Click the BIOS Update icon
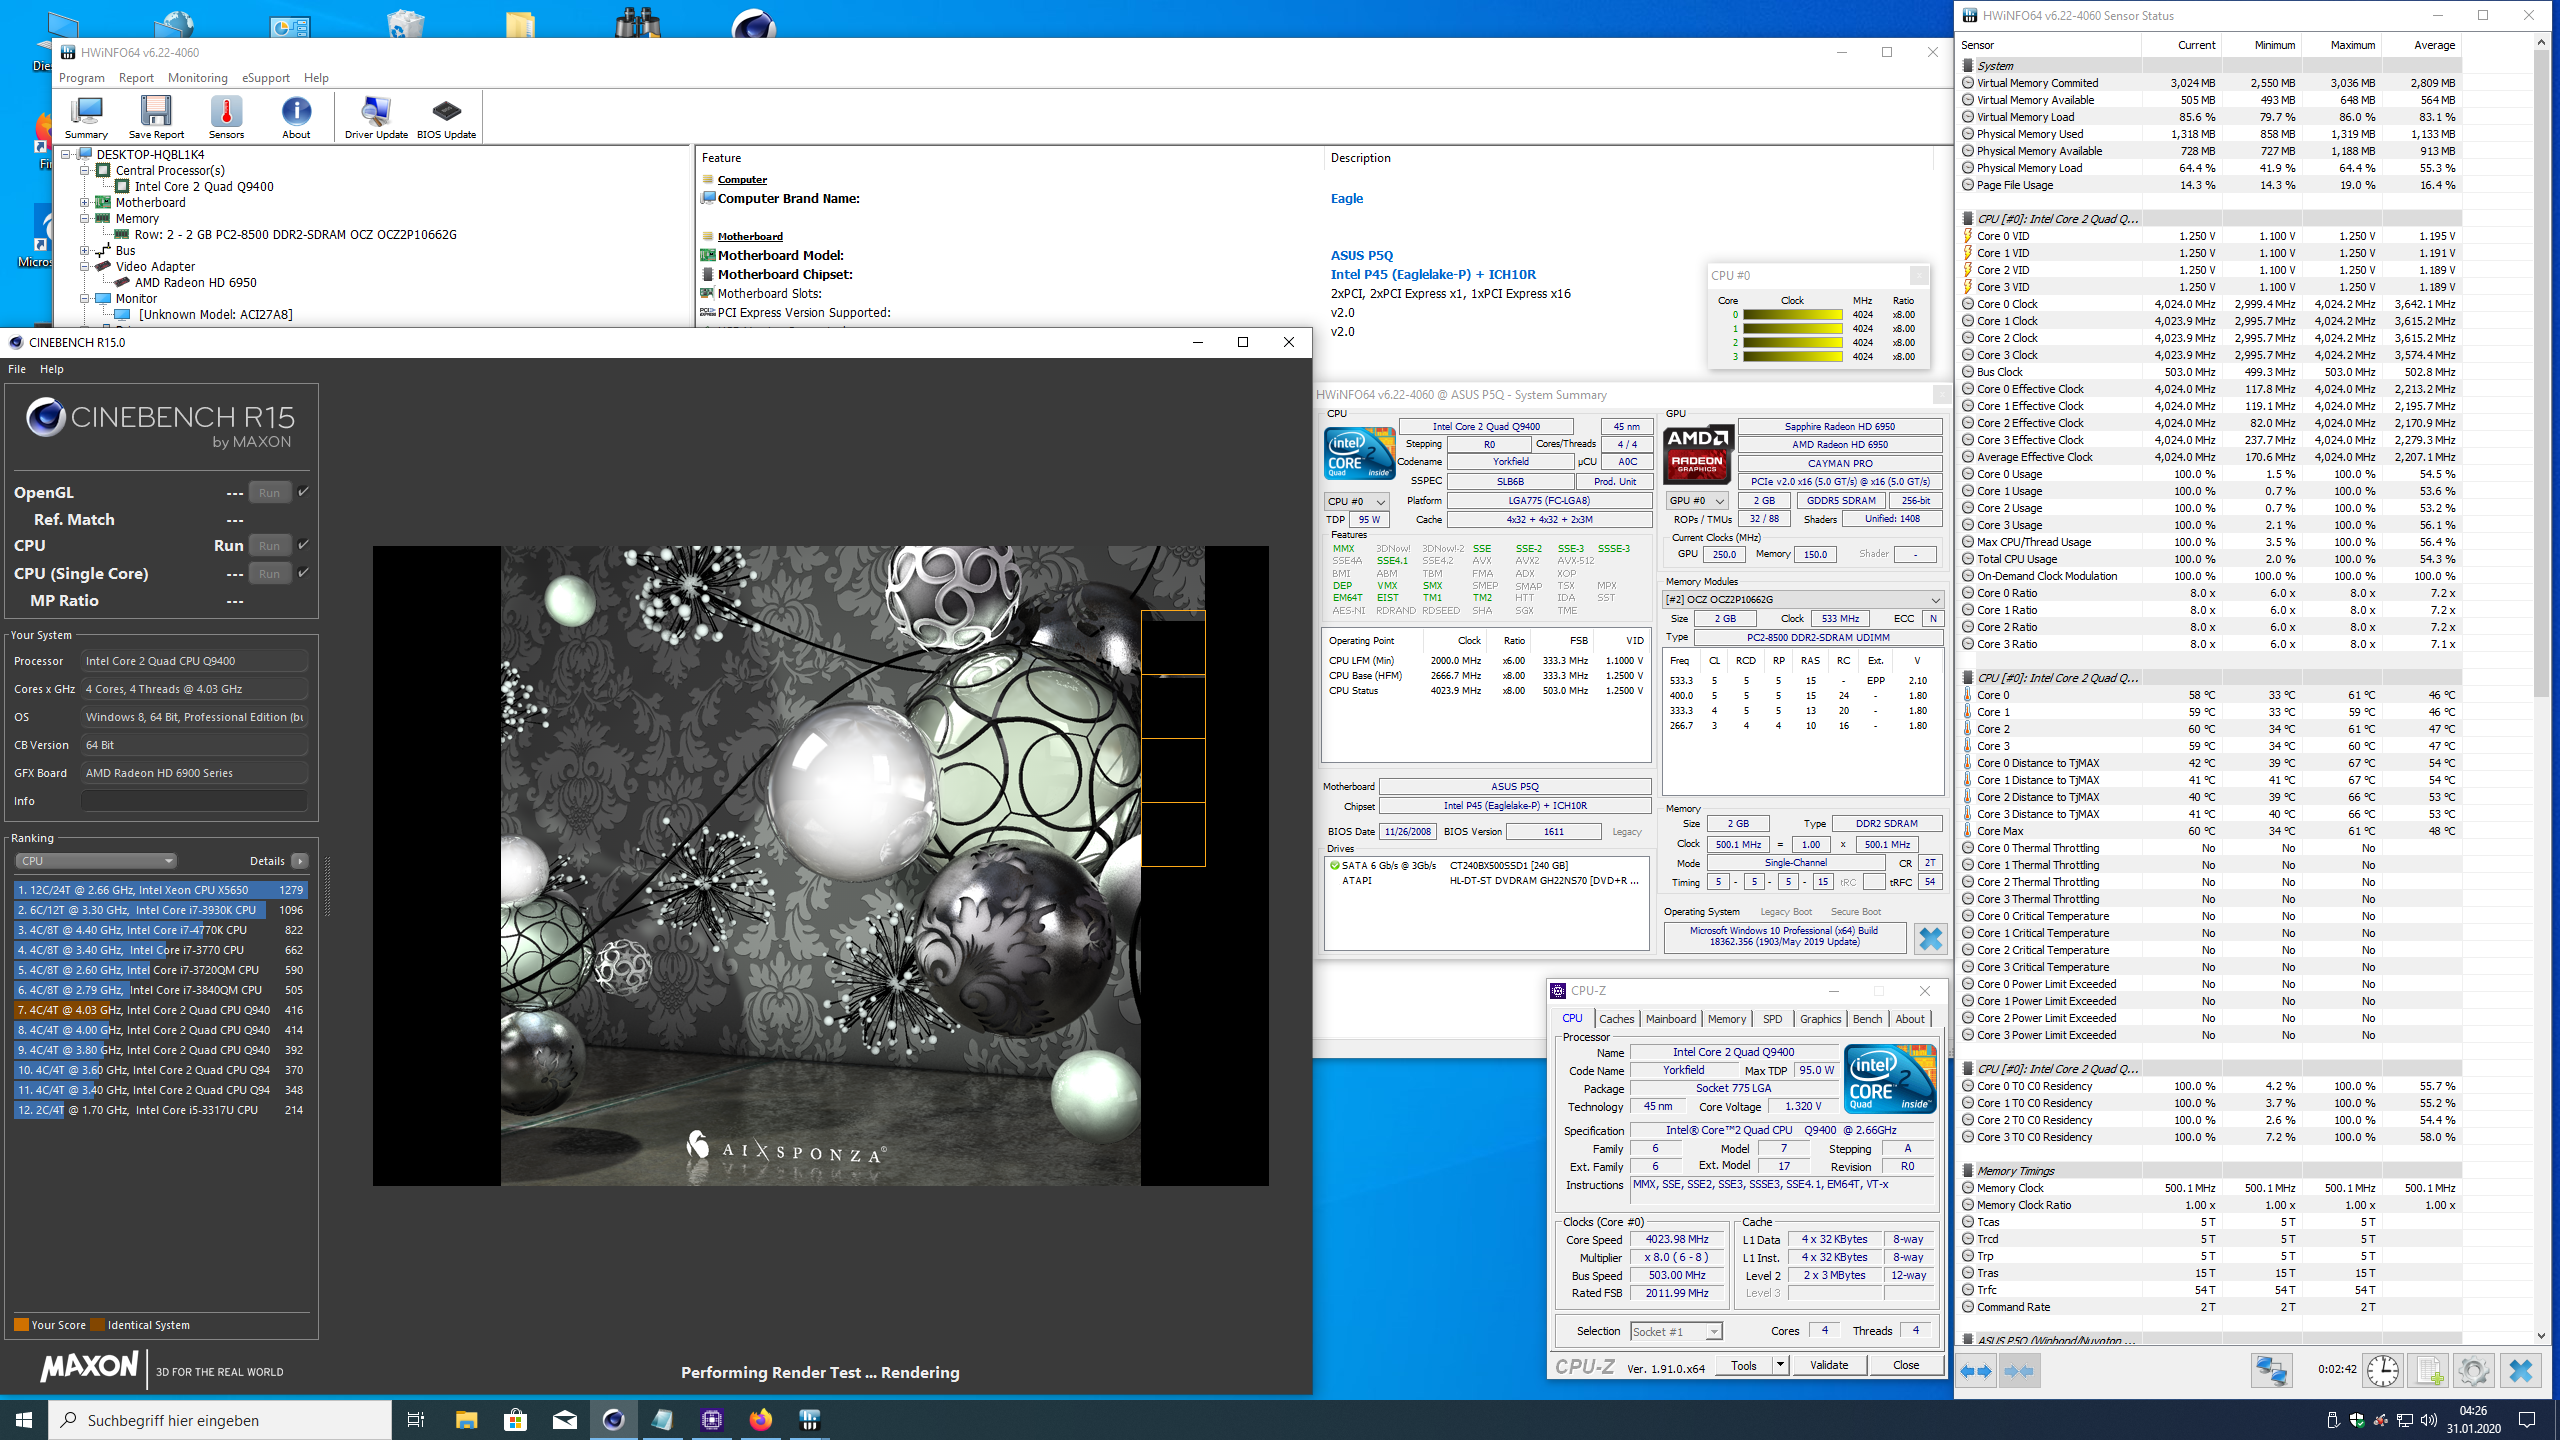Screen dimensions: 2560x1440 click(x=446, y=117)
